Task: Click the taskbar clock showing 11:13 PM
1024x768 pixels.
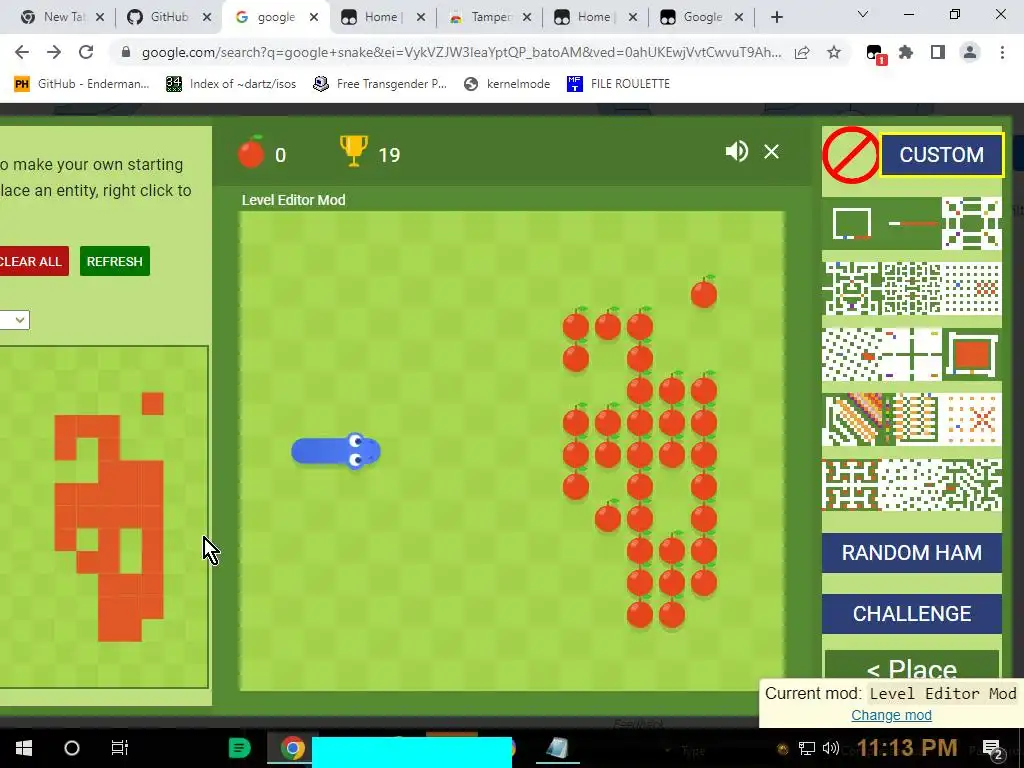Action: [907, 748]
